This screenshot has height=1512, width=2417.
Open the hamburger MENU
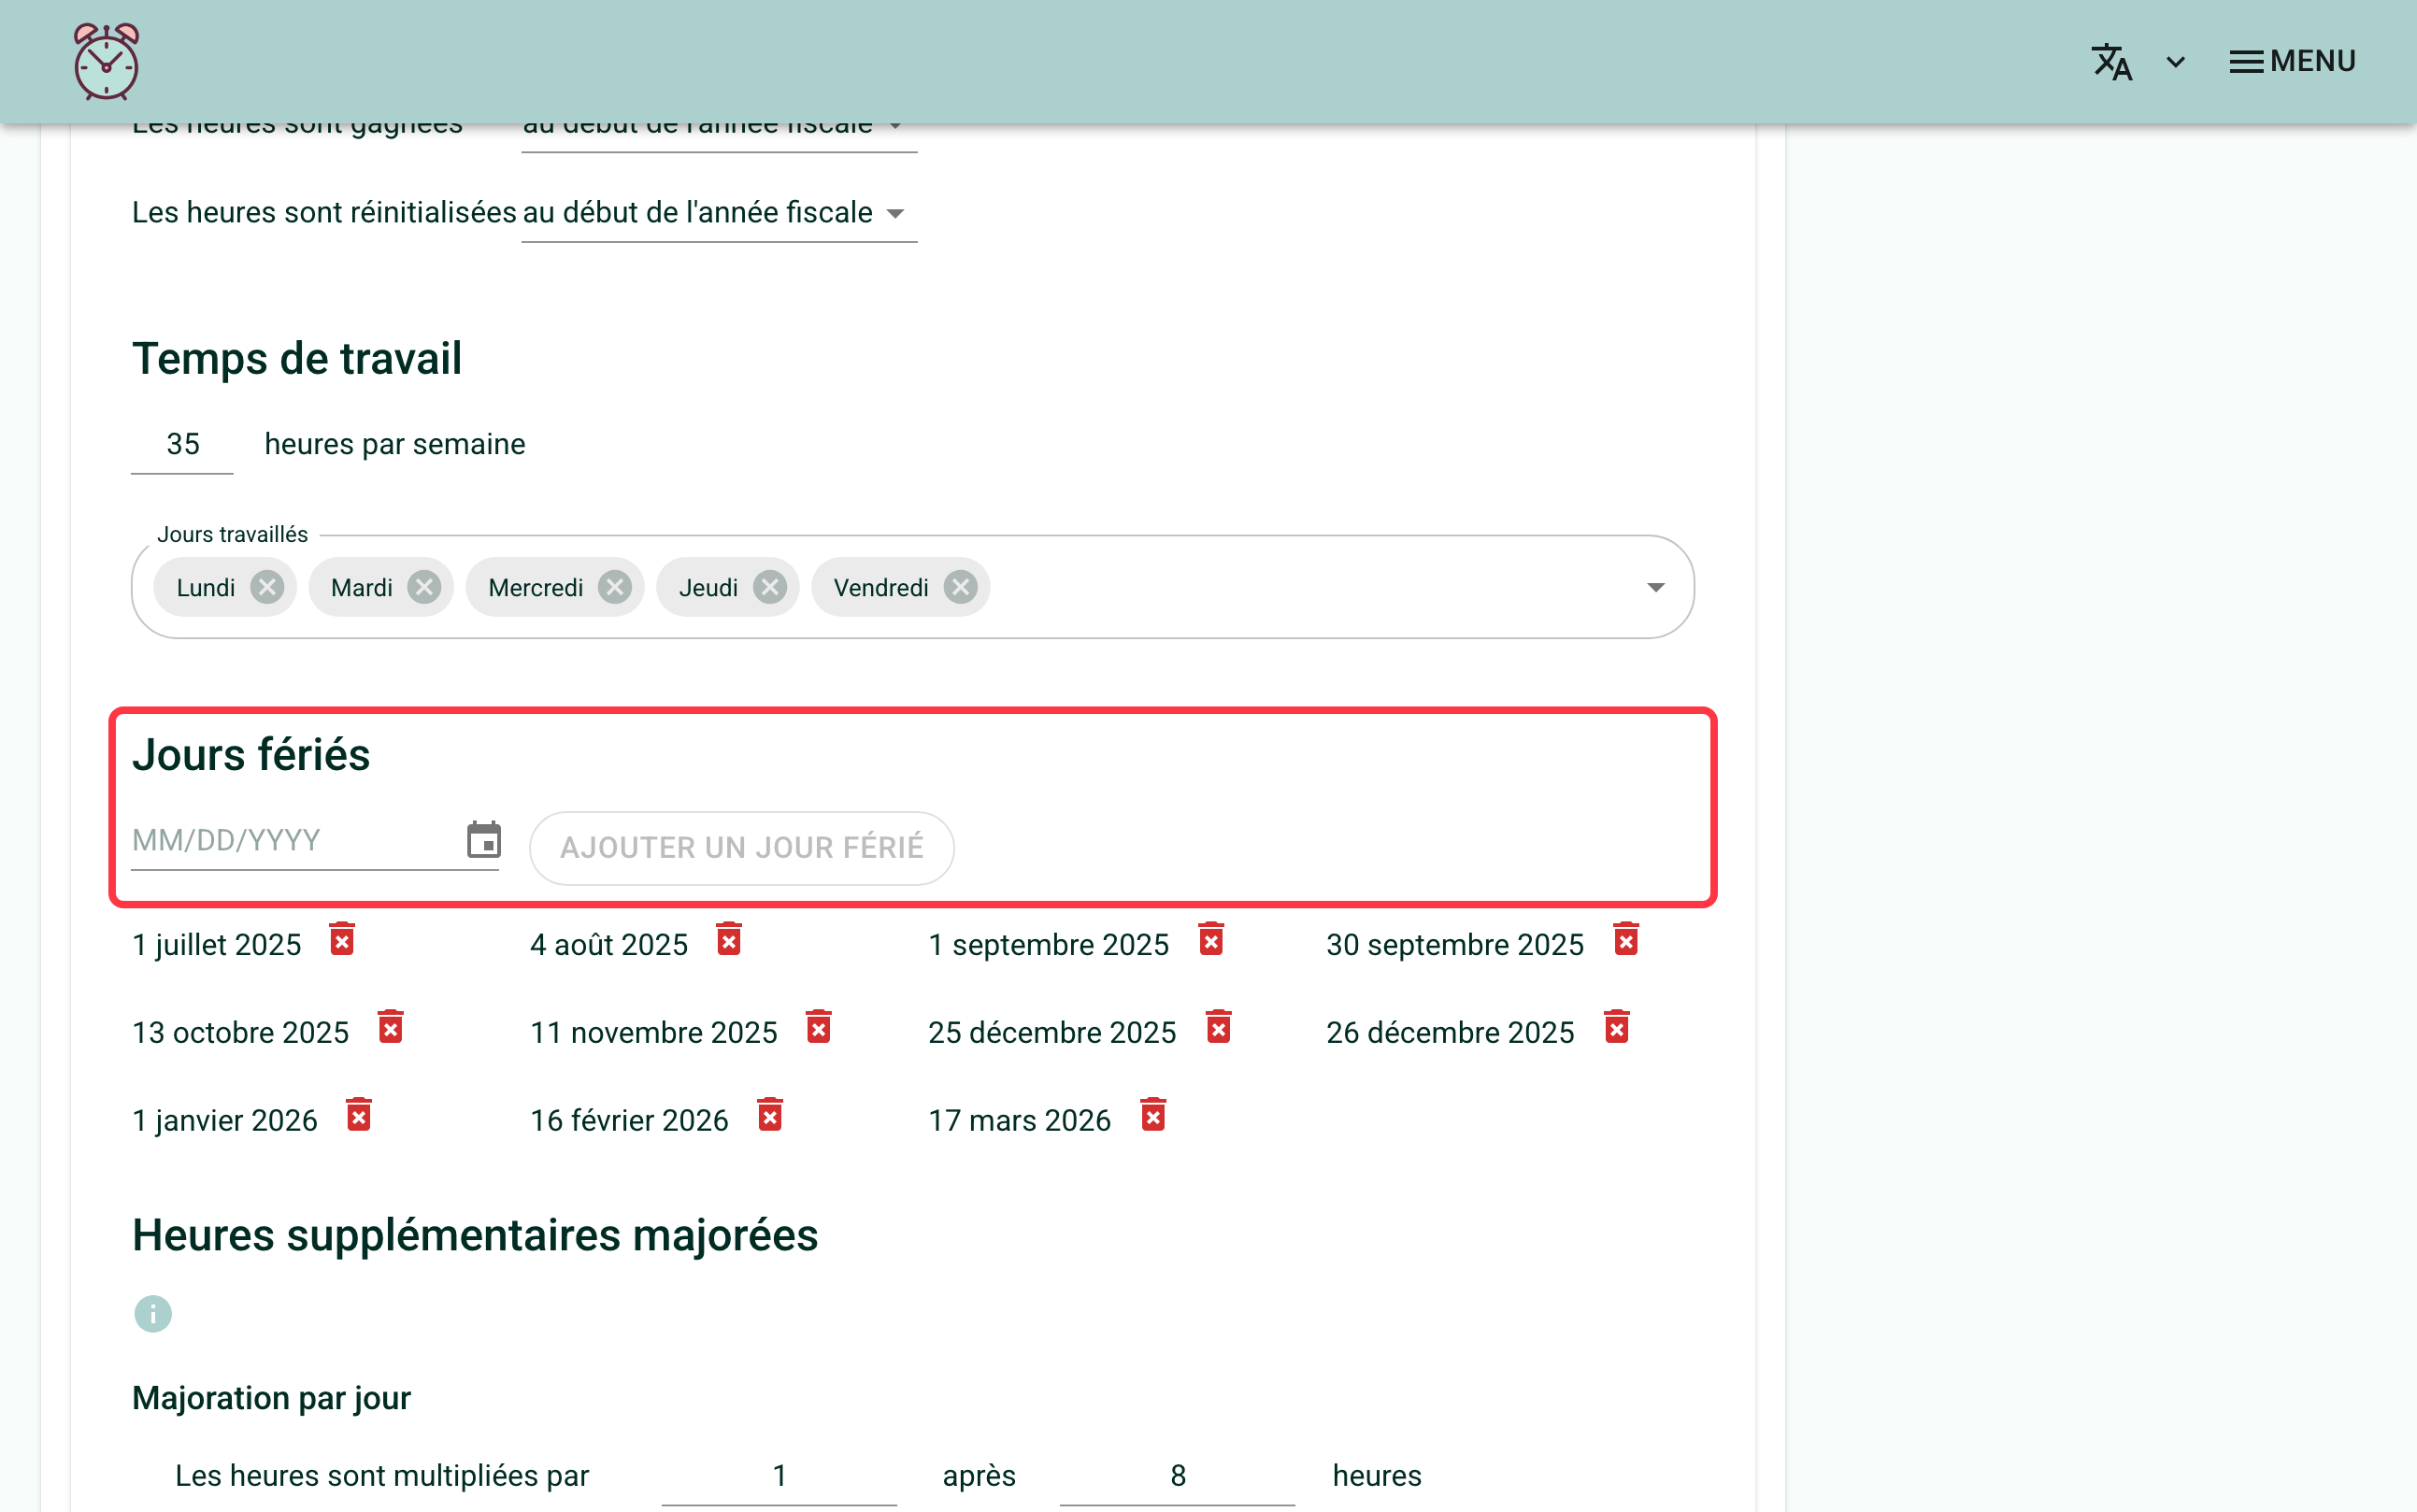pos(2292,62)
